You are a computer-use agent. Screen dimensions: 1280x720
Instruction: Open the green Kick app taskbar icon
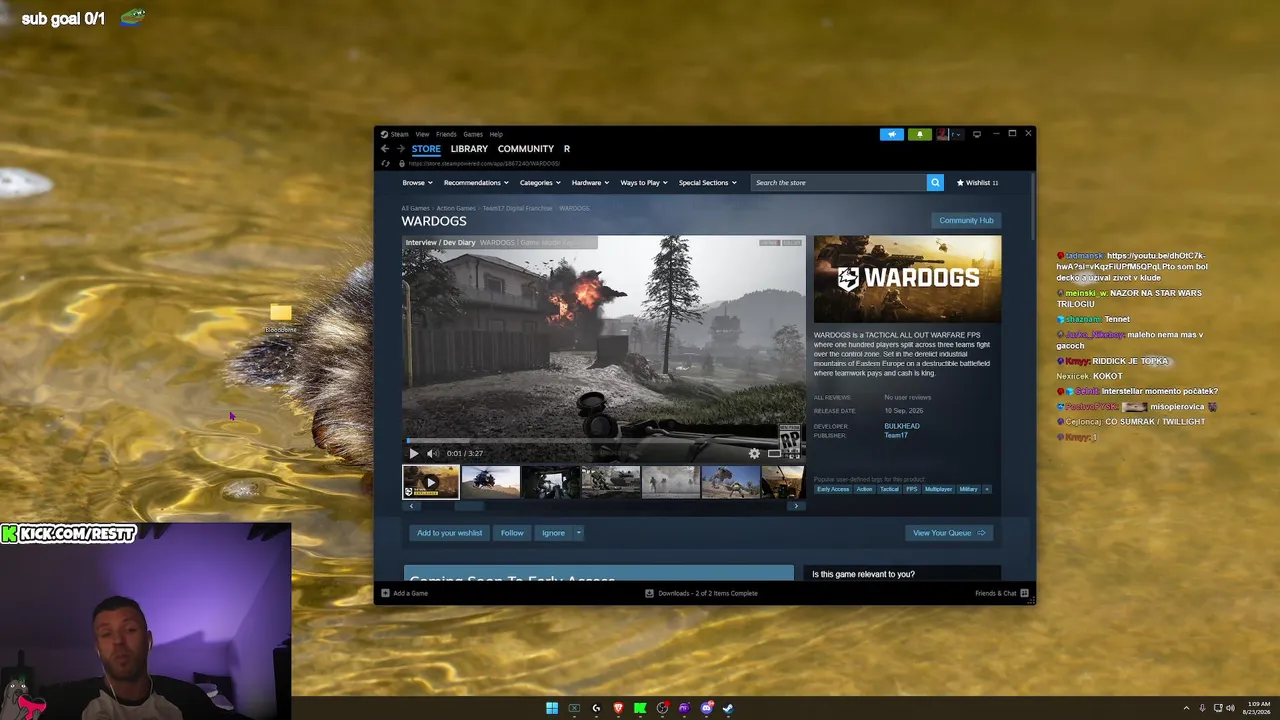640,708
